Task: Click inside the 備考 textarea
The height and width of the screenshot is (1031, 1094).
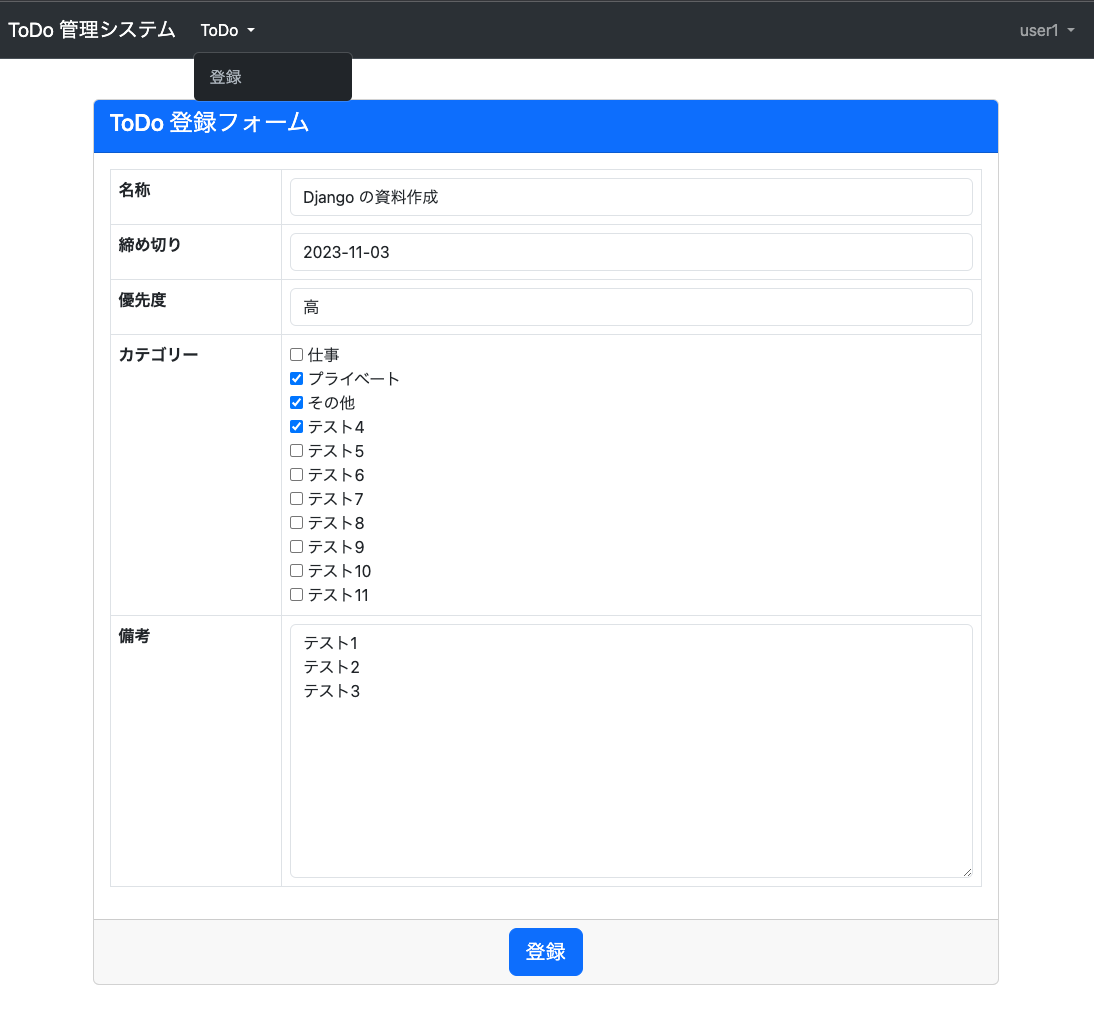Action: point(631,751)
